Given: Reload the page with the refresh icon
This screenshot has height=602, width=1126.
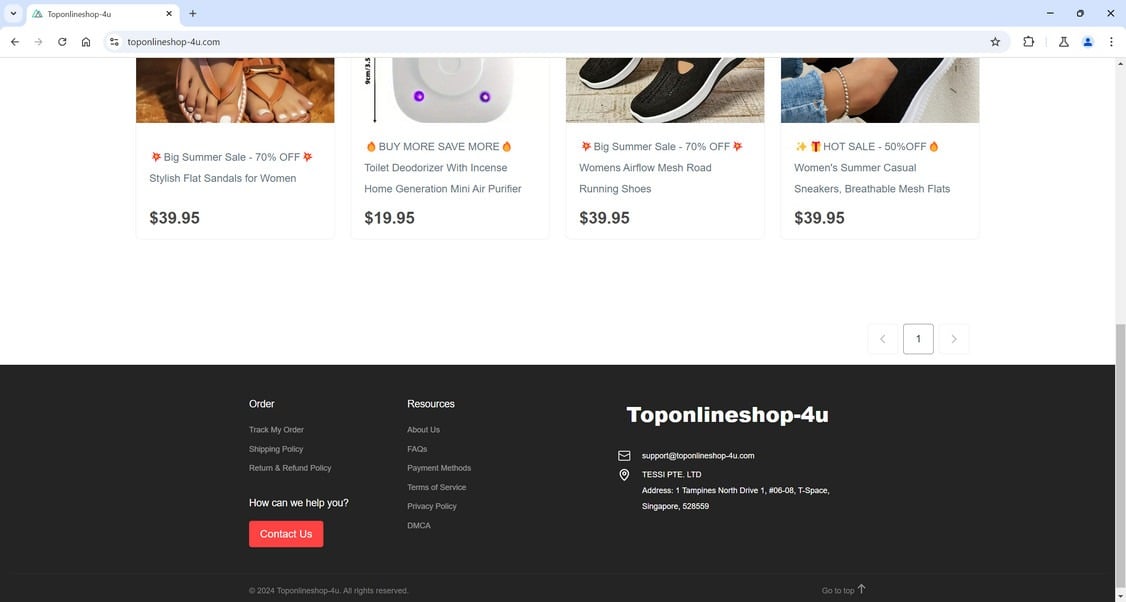Looking at the screenshot, I should (x=62, y=42).
